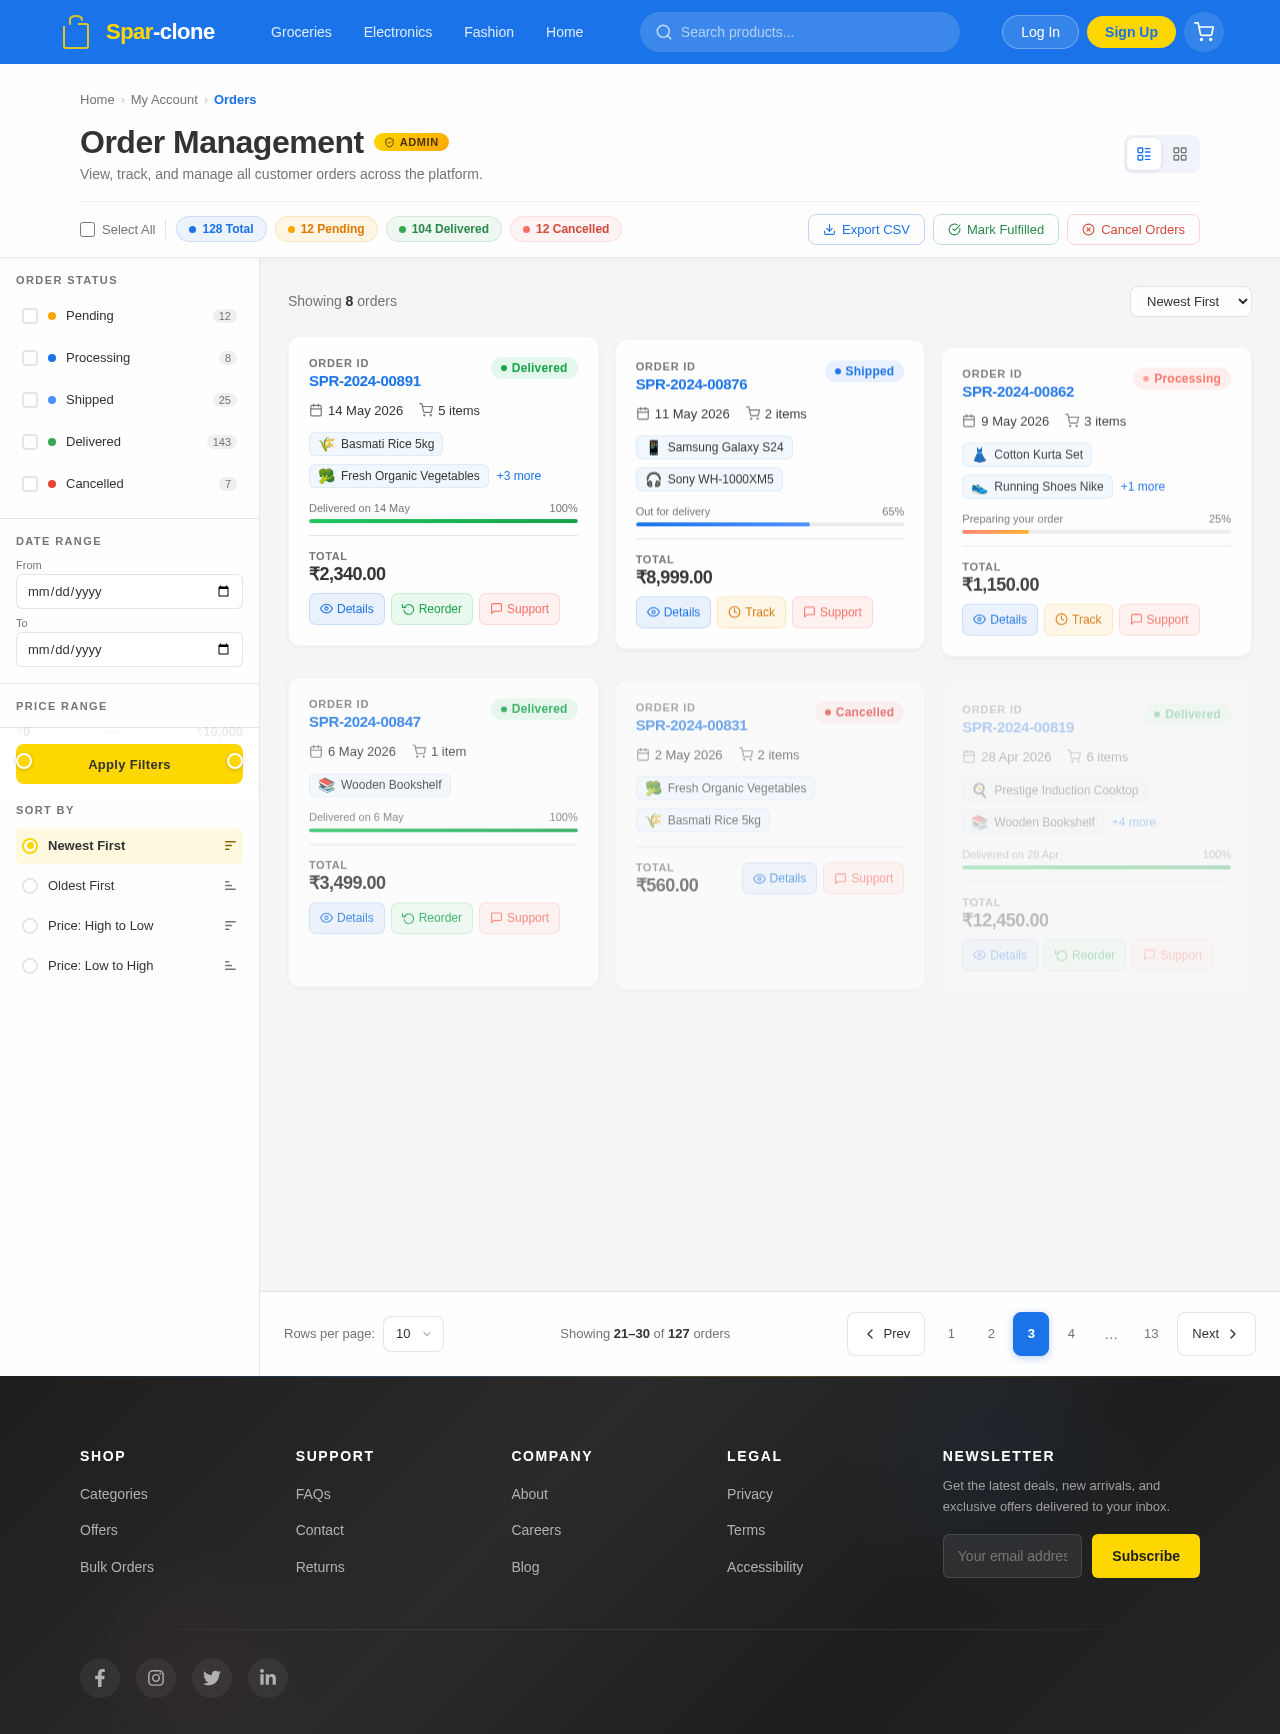Go to pagination page 4
The height and width of the screenshot is (1734, 1280).
click(x=1071, y=1334)
